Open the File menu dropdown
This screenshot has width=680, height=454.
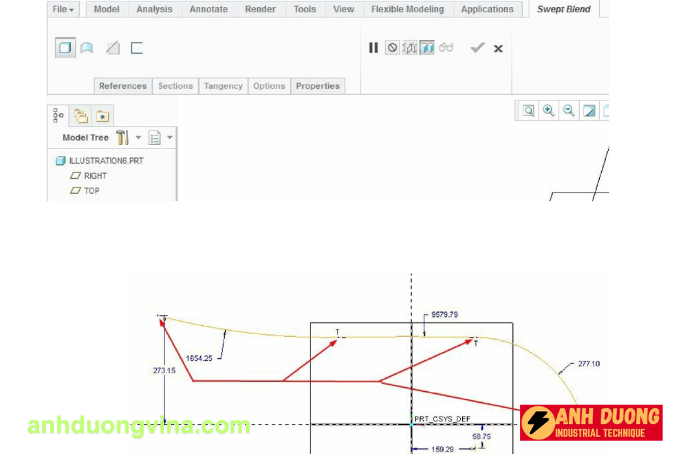[64, 9]
